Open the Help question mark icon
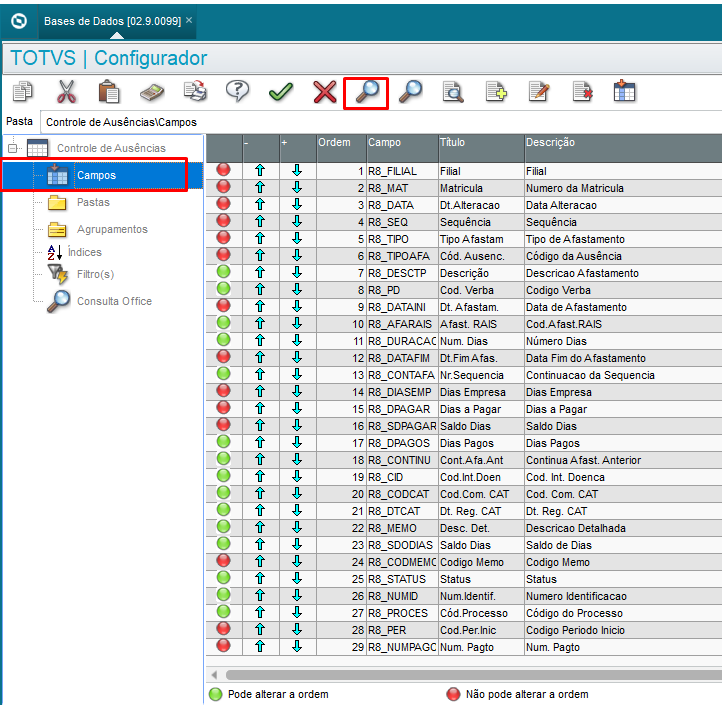Viewport: 722px width, 705px height. click(237, 91)
